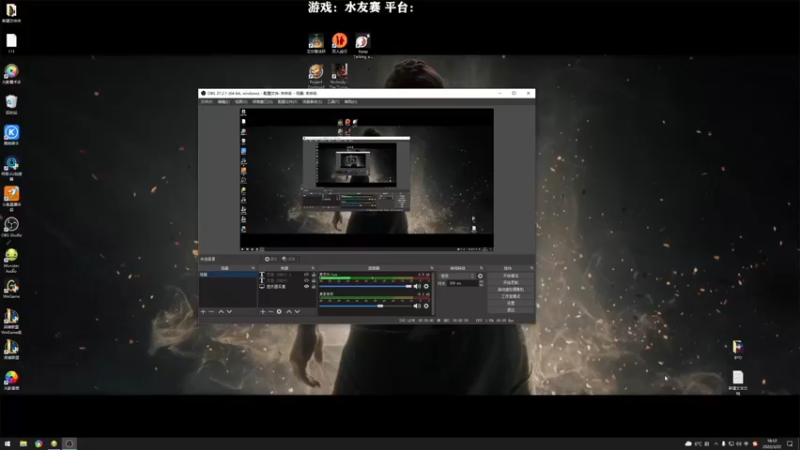Mute the bottom mixer audio channel speaker
The image size is (800, 450).
(x=417, y=306)
